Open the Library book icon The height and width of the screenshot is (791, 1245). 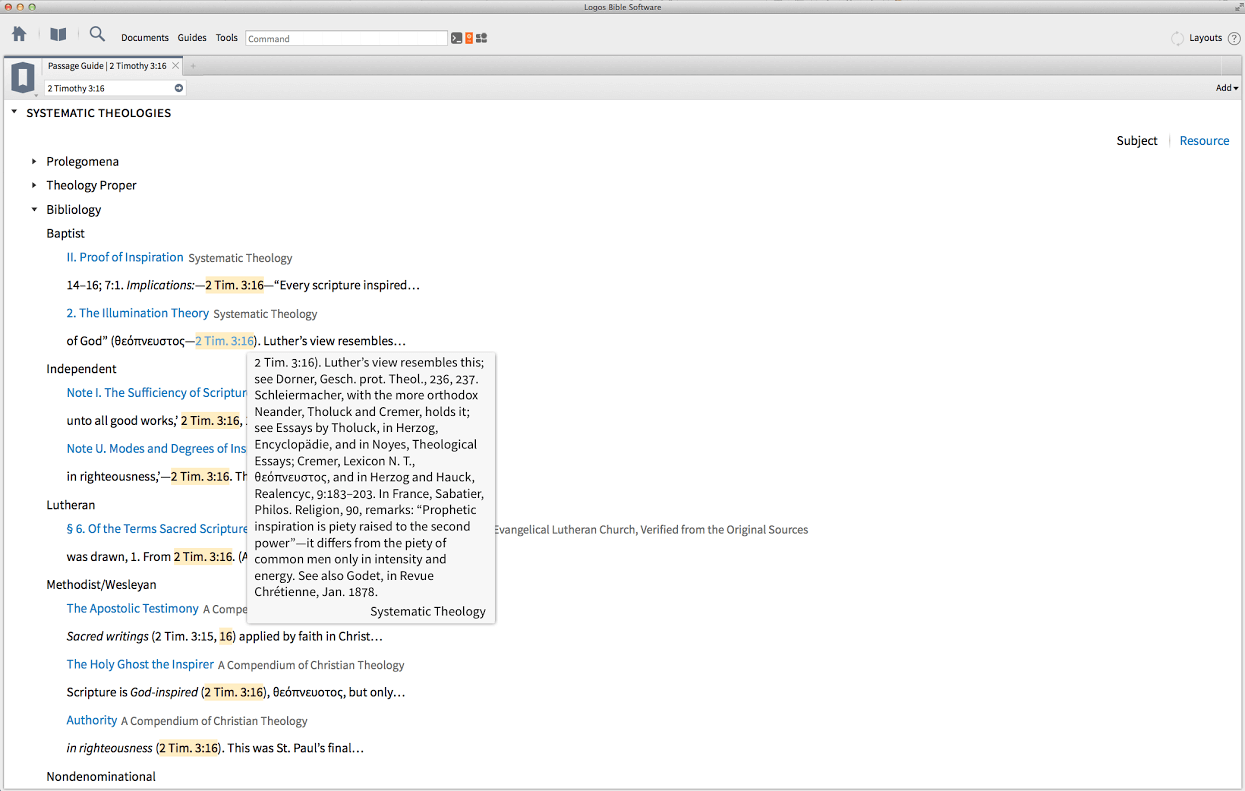(x=58, y=35)
